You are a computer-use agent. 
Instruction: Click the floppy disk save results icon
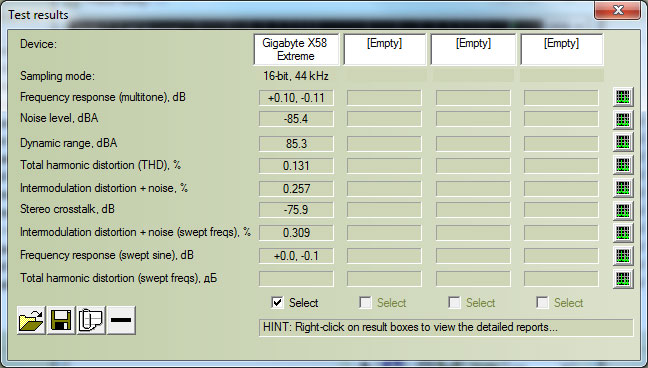(x=61, y=320)
